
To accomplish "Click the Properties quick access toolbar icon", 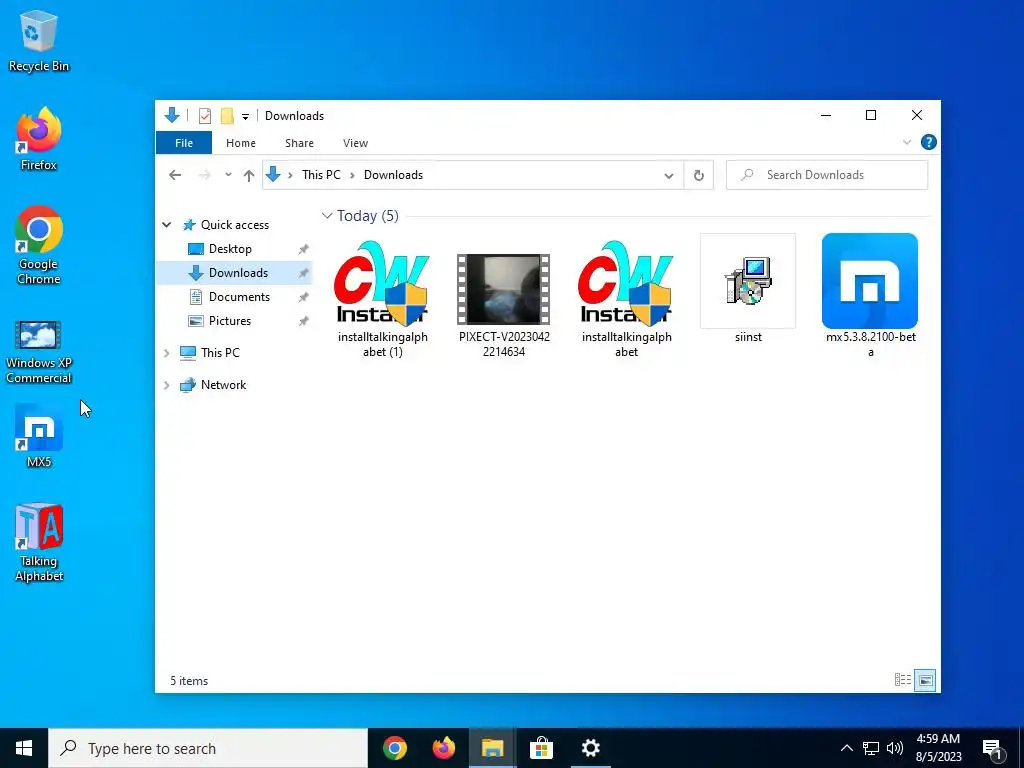I will 204,116.
